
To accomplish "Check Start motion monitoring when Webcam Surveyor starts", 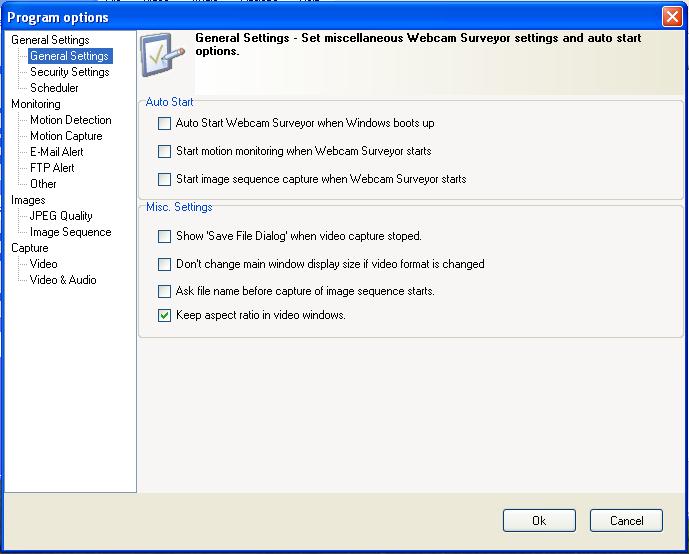I will pyautogui.click(x=164, y=152).
